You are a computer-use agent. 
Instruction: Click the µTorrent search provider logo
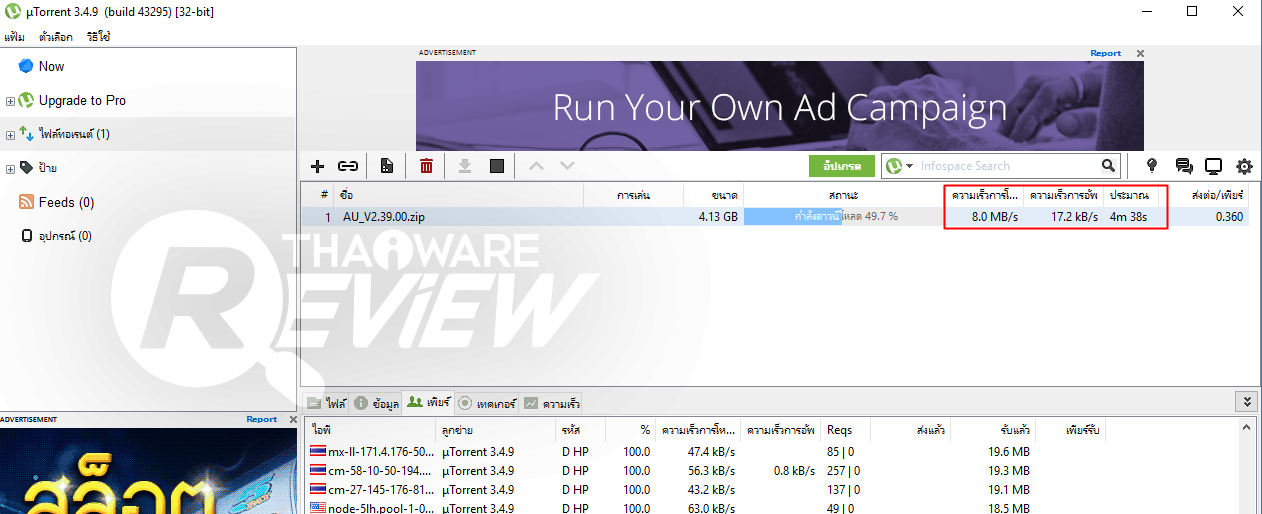click(x=894, y=166)
